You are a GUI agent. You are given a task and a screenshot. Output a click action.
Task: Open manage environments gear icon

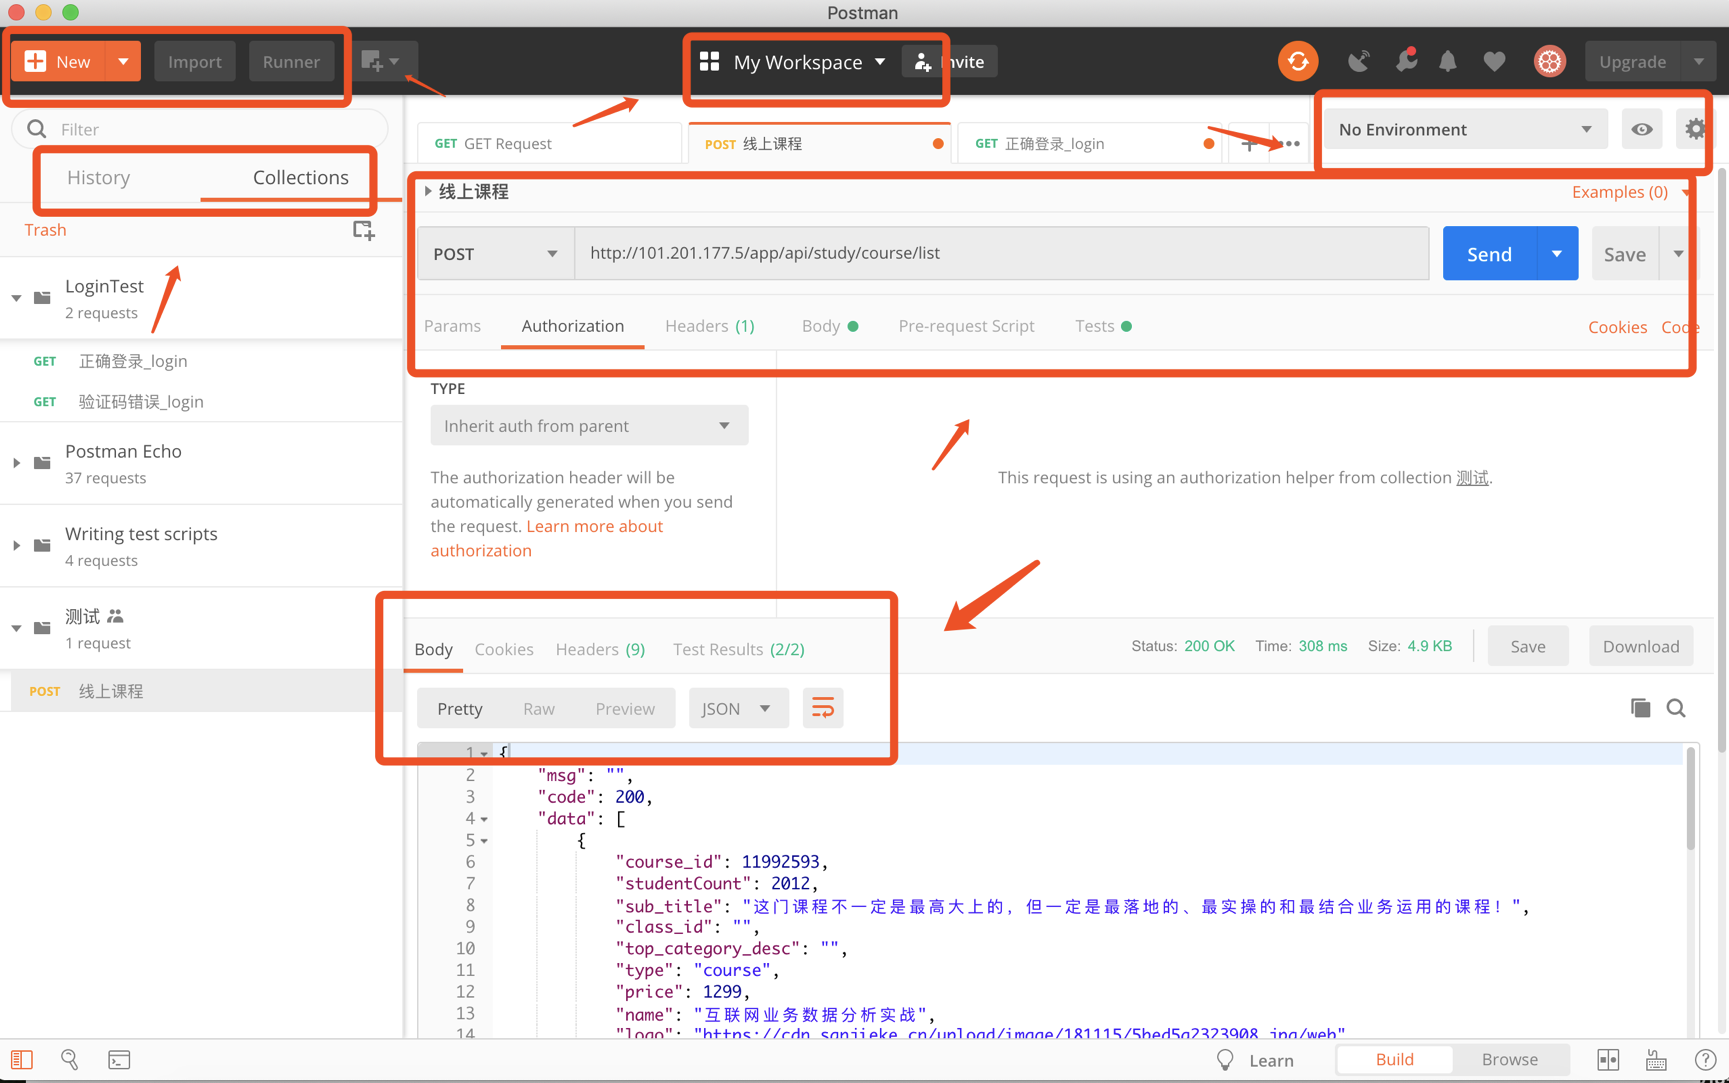click(x=1695, y=129)
